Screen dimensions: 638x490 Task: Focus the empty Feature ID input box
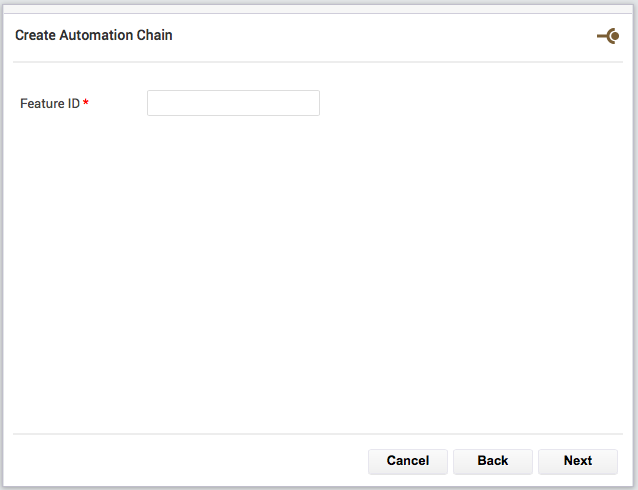233,103
